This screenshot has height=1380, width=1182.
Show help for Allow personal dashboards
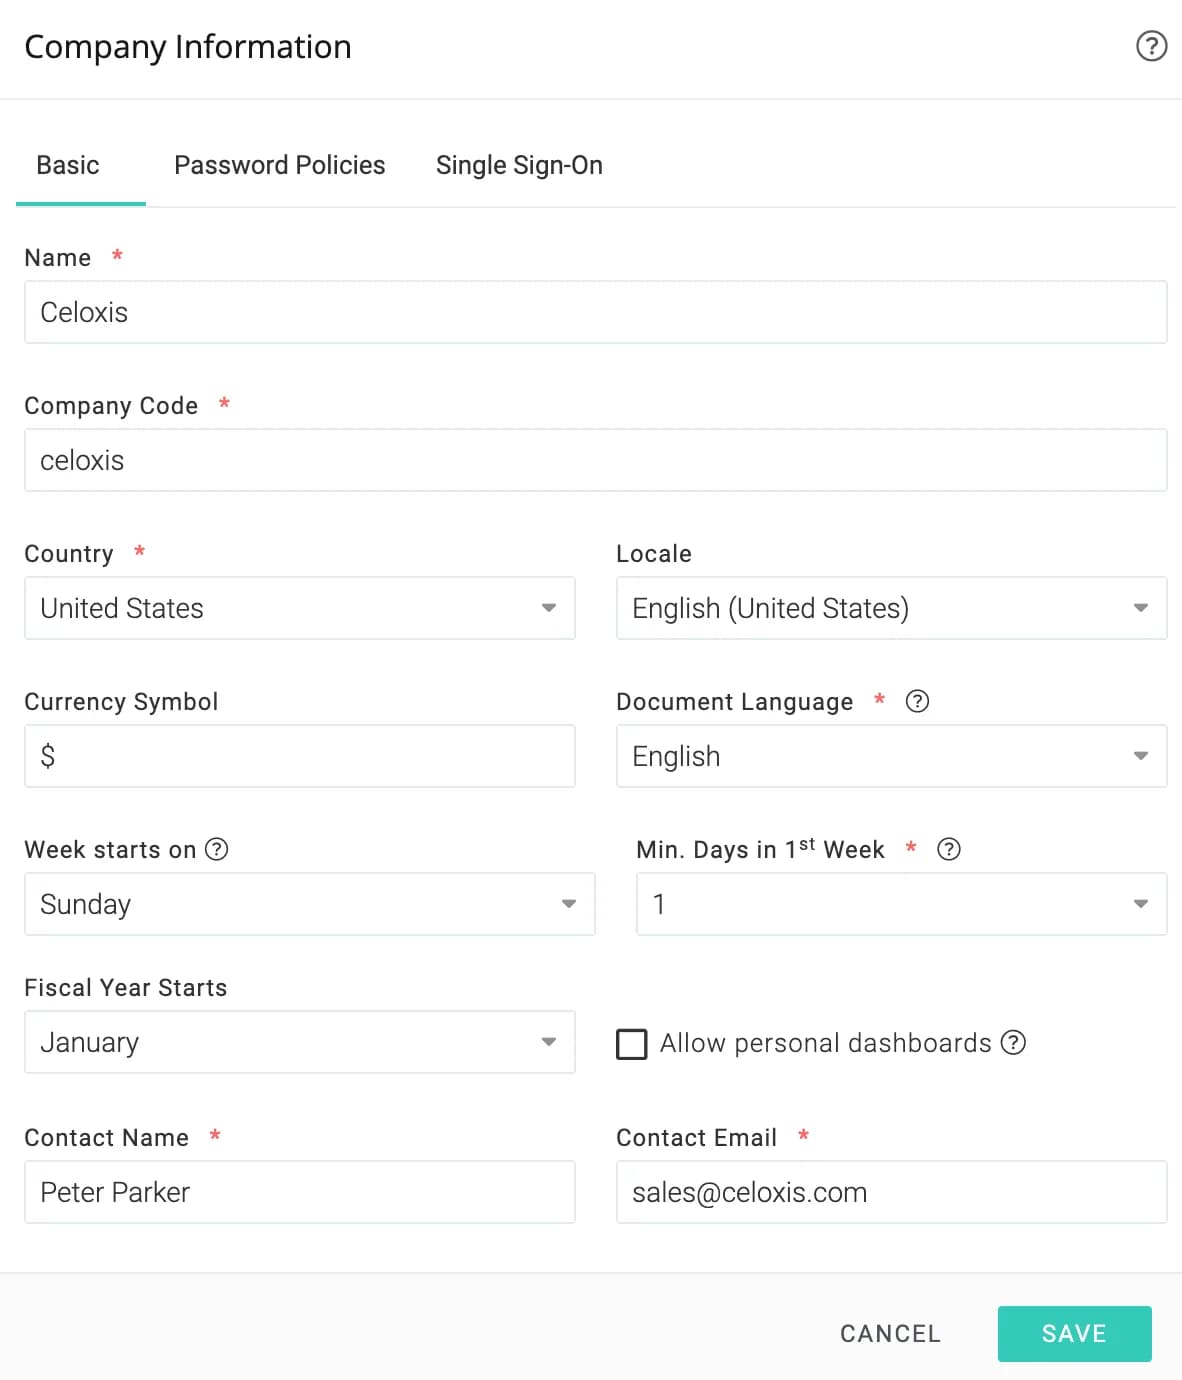tap(1013, 1043)
